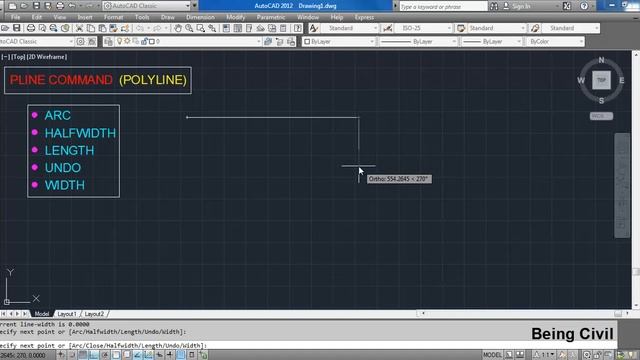
Task: Open the Draw menu
Action: click(168, 18)
